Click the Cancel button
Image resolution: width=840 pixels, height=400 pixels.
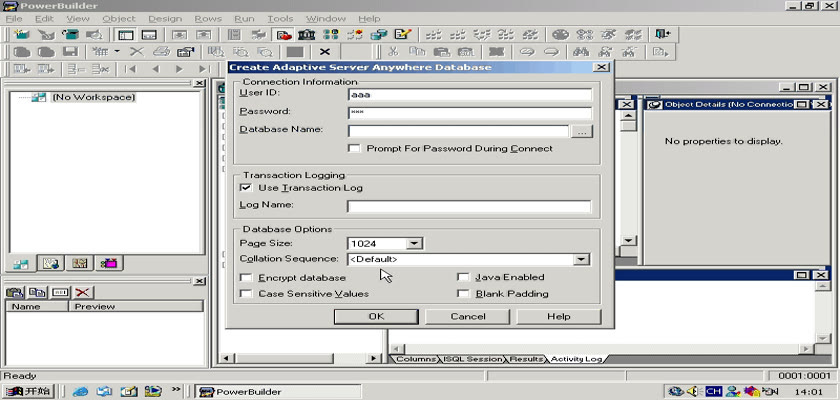coord(468,316)
